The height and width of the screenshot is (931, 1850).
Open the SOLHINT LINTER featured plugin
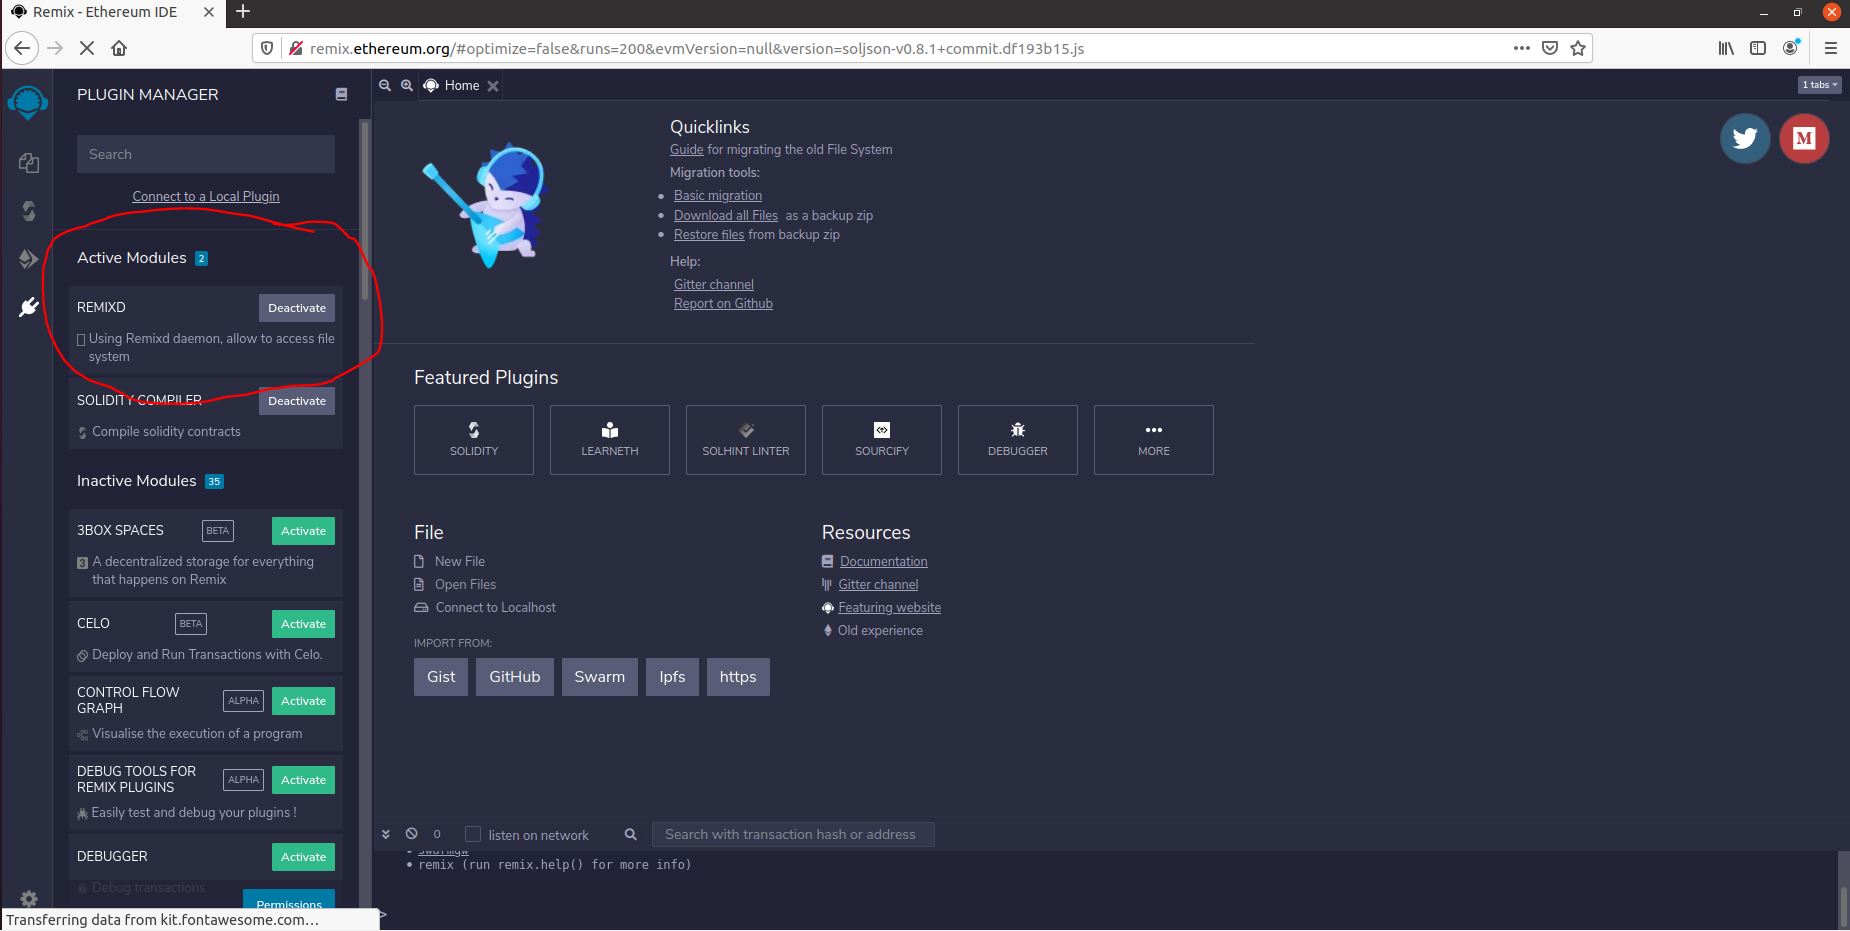(746, 440)
